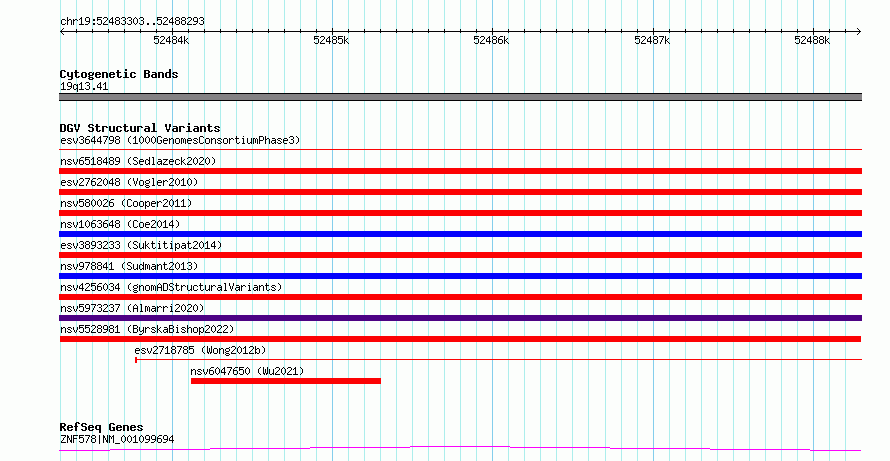The width and height of the screenshot is (890, 461).
Task: Select the red bar for nsv4256034
Action: click(x=460, y=297)
